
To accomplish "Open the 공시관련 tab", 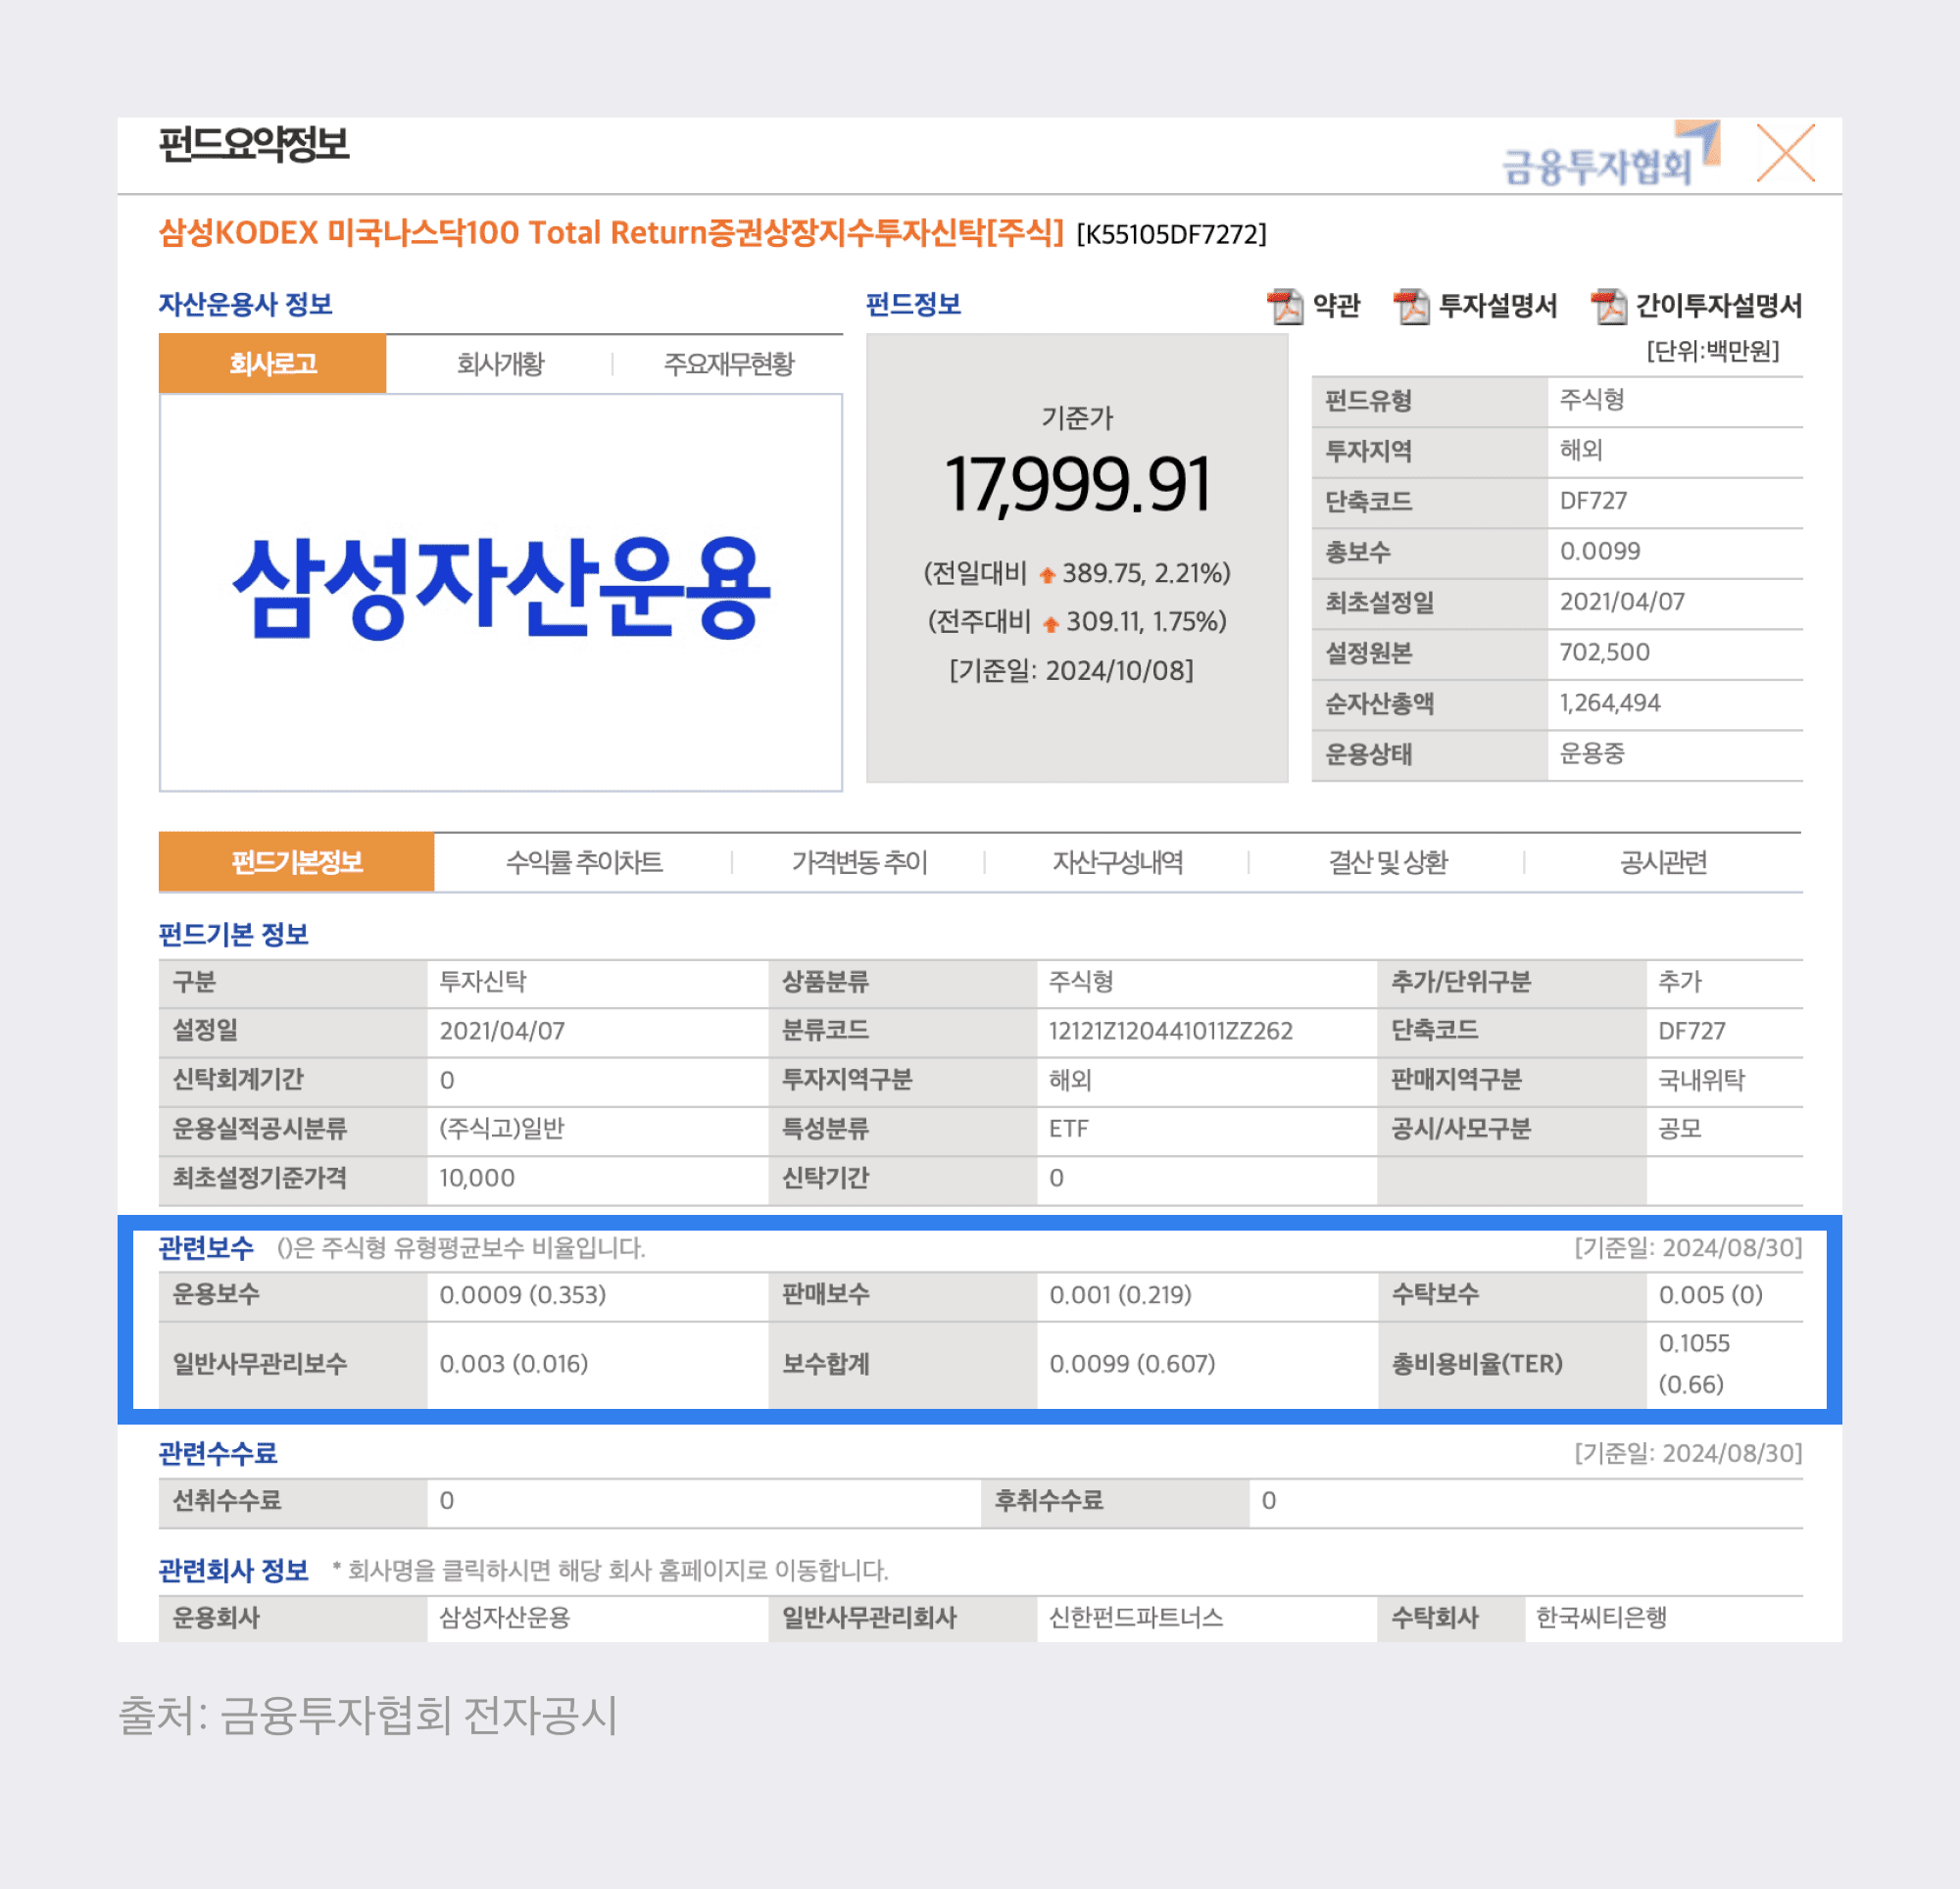I will point(1663,862).
